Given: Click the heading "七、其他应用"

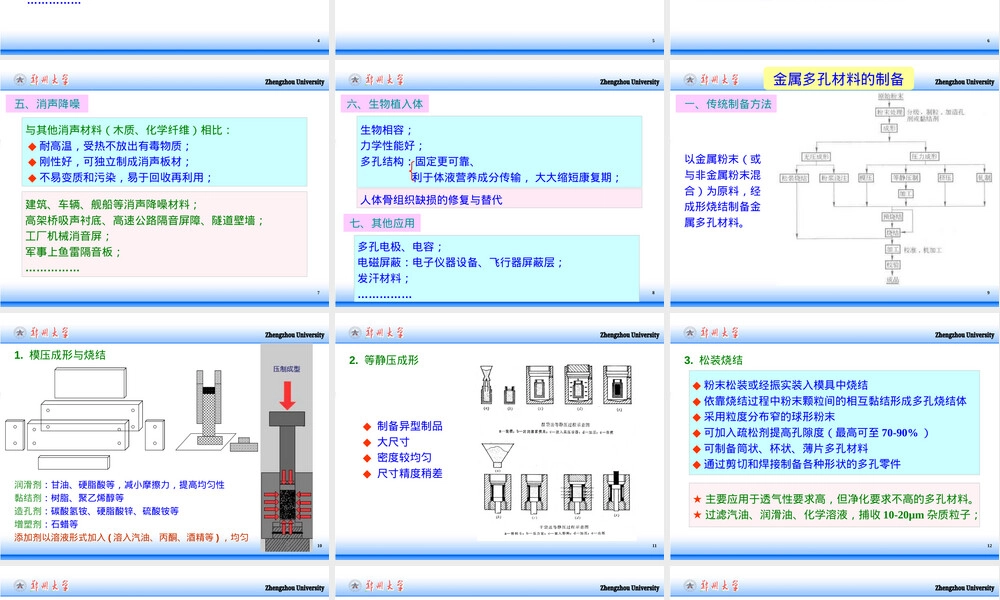Looking at the screenshot, I should [x=382, y=223].
